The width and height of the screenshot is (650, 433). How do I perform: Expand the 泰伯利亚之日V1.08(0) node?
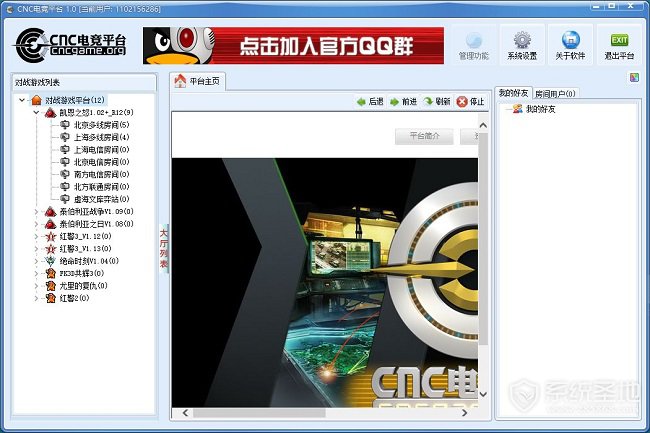point(36,224)
